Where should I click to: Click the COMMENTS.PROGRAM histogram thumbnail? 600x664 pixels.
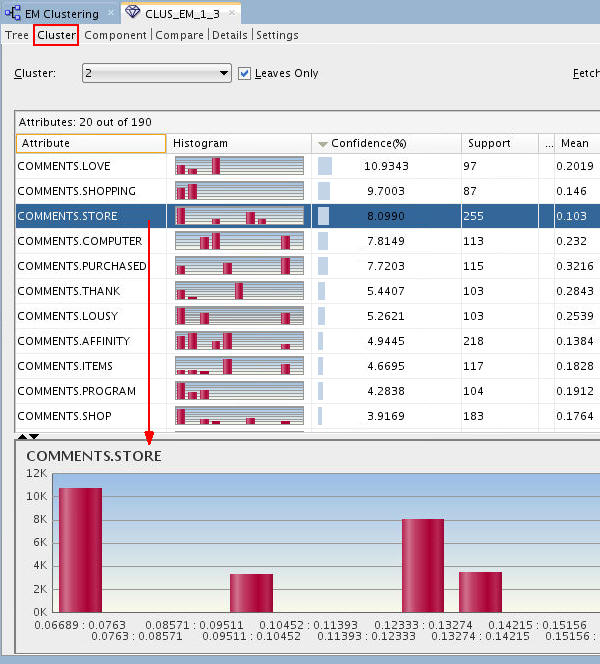(239, 390)
